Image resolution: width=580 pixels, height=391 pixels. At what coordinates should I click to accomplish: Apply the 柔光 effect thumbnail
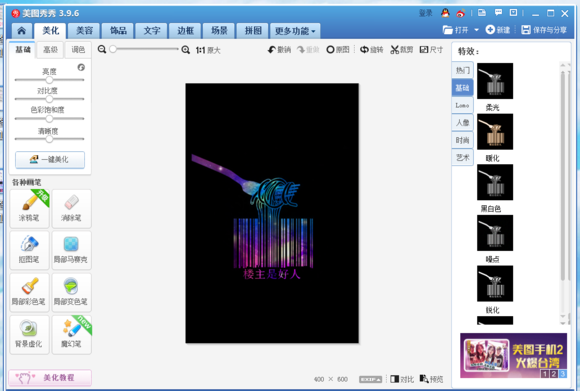[x=495, y=81]
